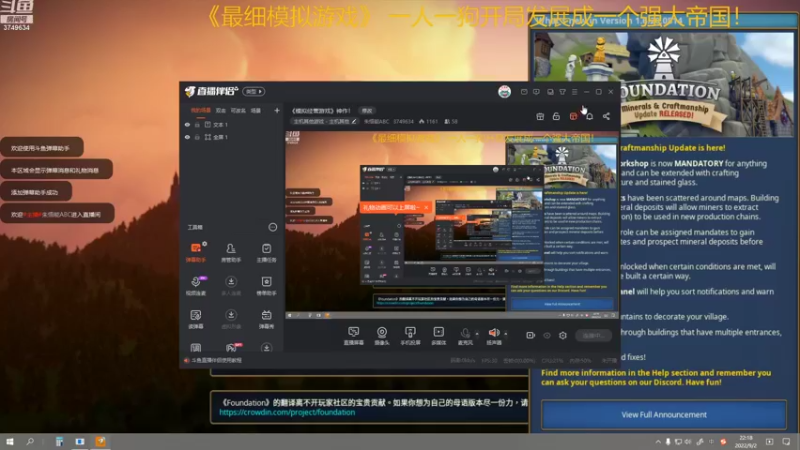The height and width of the screenshot is (450, 800).
Task: Click the stream preview canvas
Action: (x=452, y=224)
